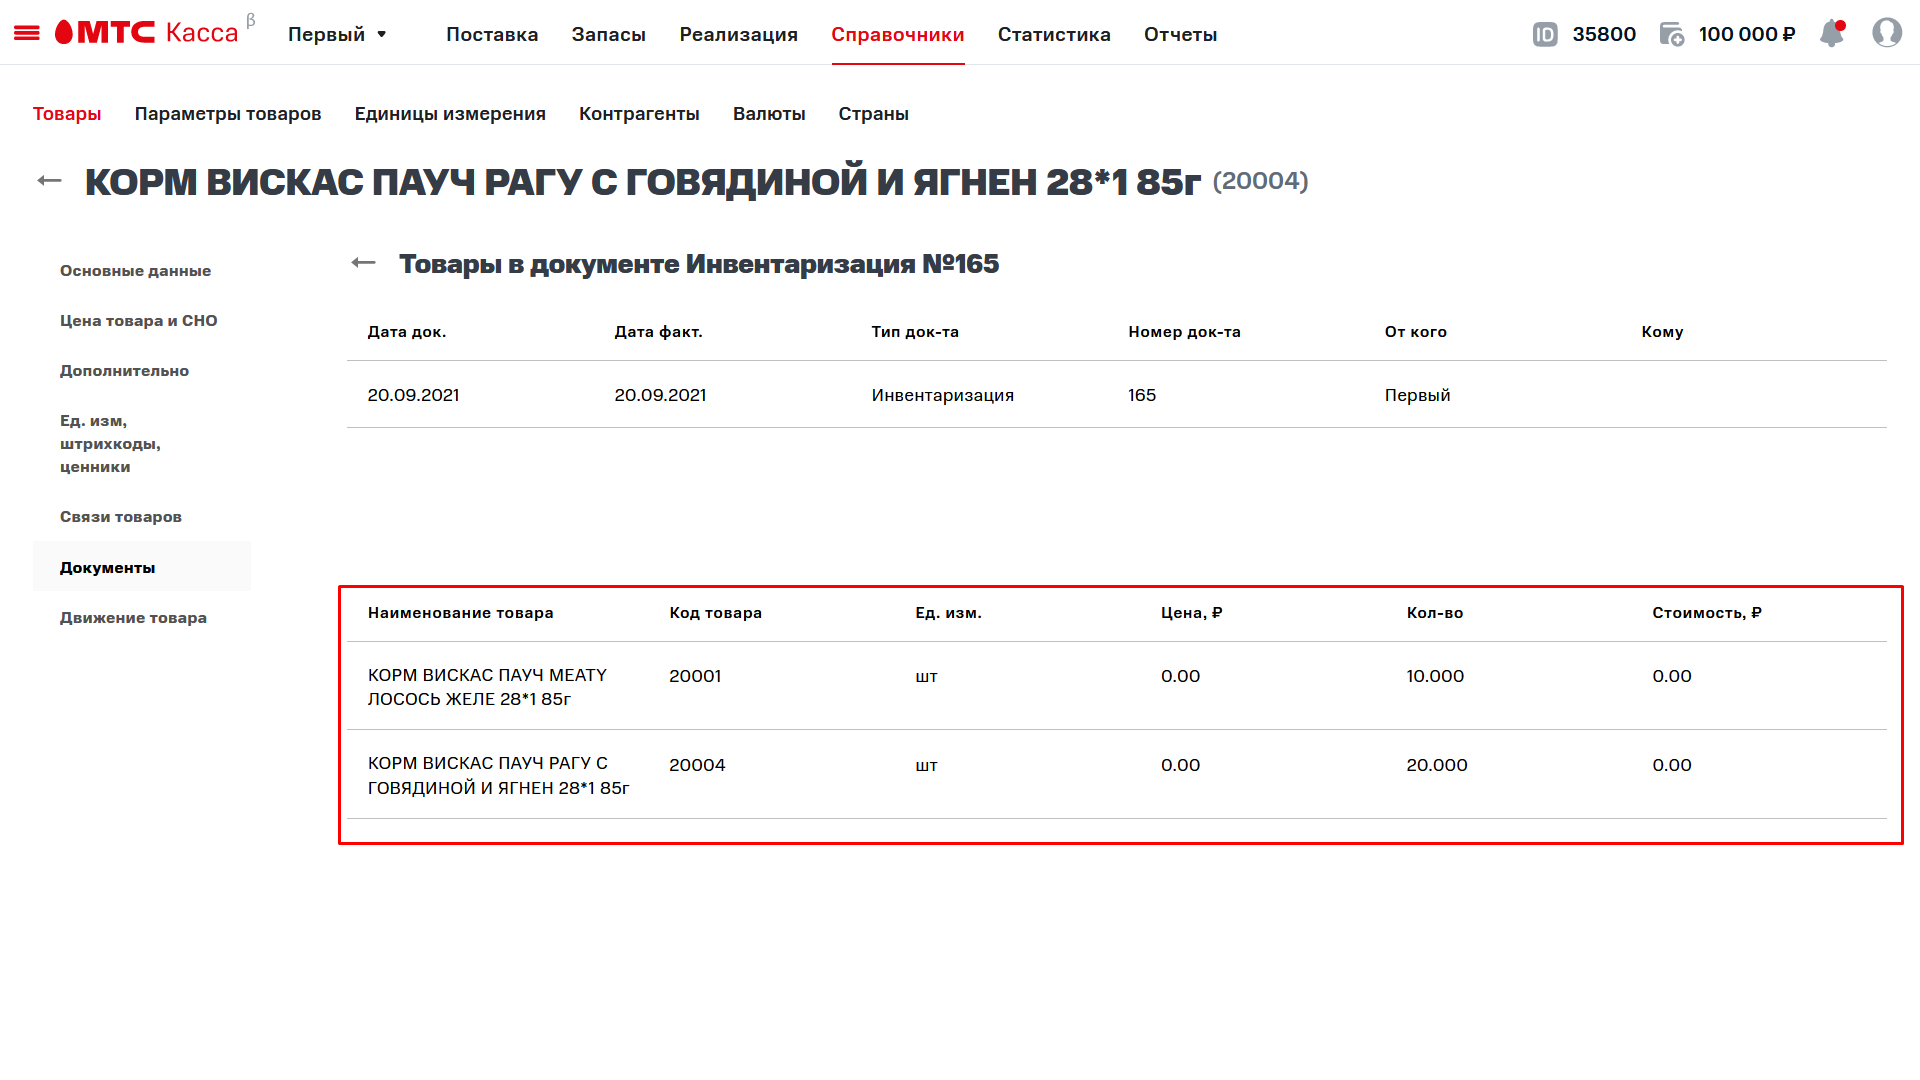1920x1080 pixels.
Task: Open the Справочники menu
Action: [x=898, y=34]
